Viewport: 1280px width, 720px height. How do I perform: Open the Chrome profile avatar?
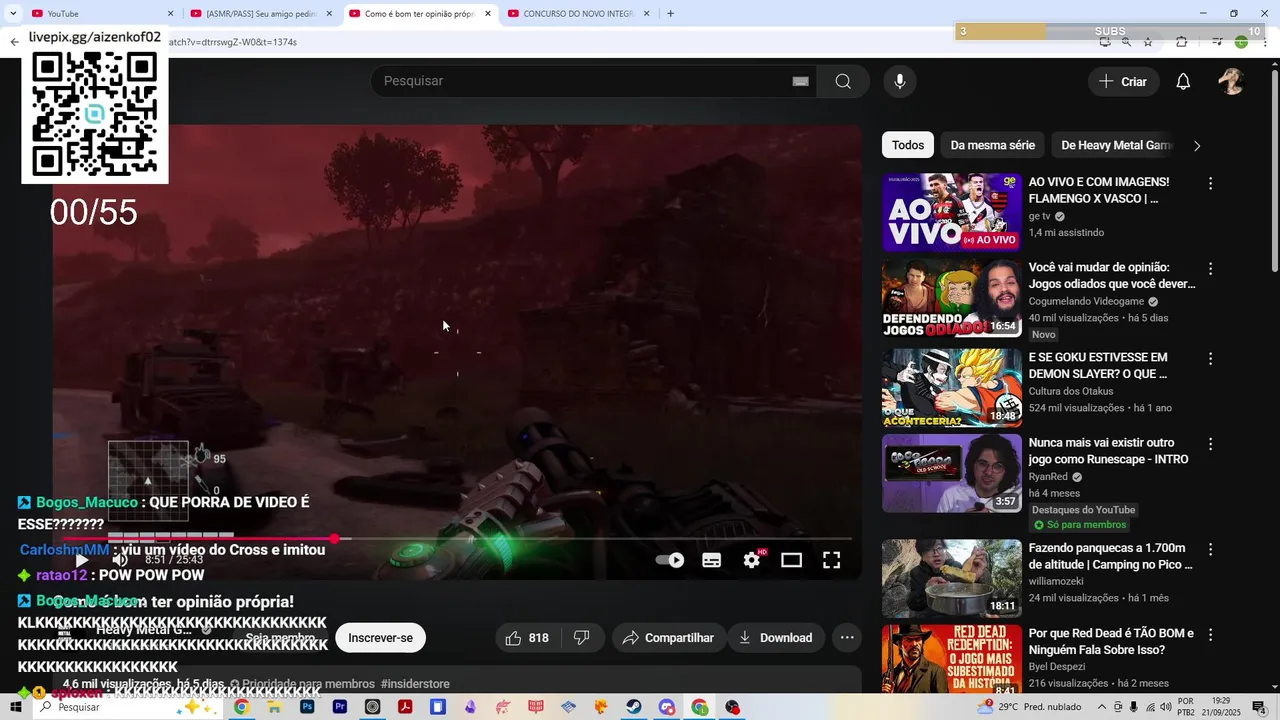coord(1241,42)
